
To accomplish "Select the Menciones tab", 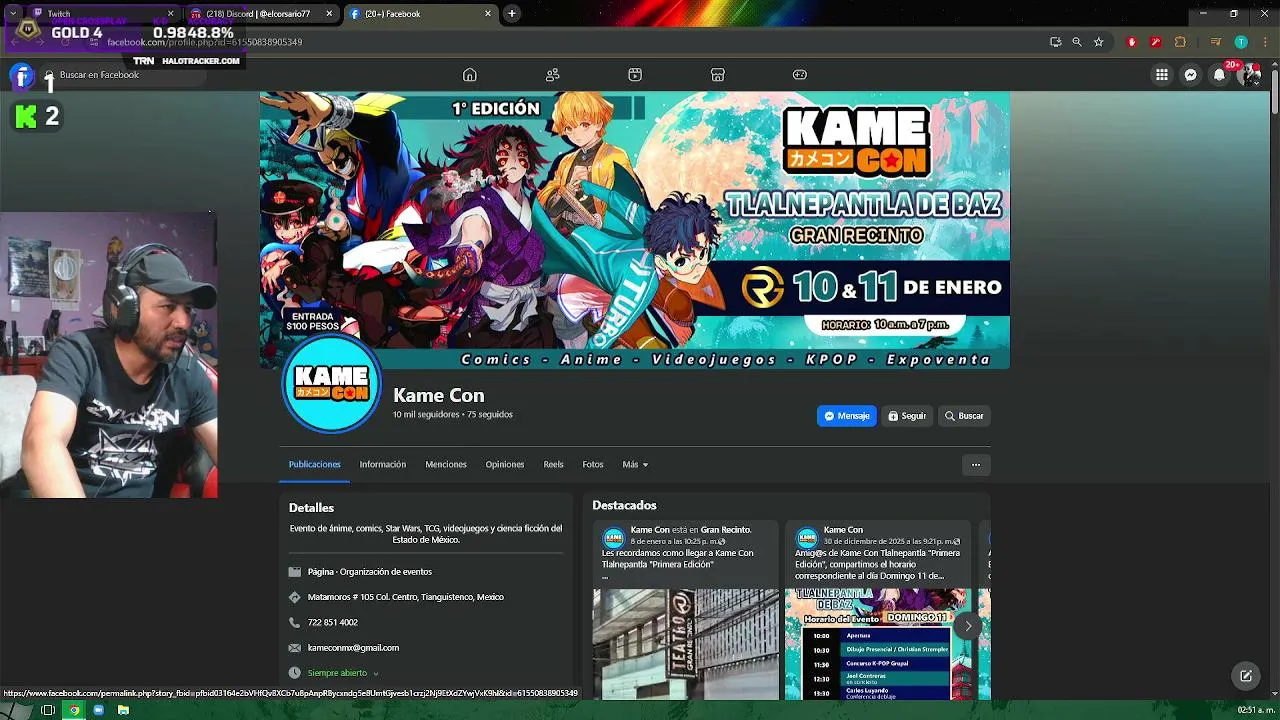I will click(446, 464).
